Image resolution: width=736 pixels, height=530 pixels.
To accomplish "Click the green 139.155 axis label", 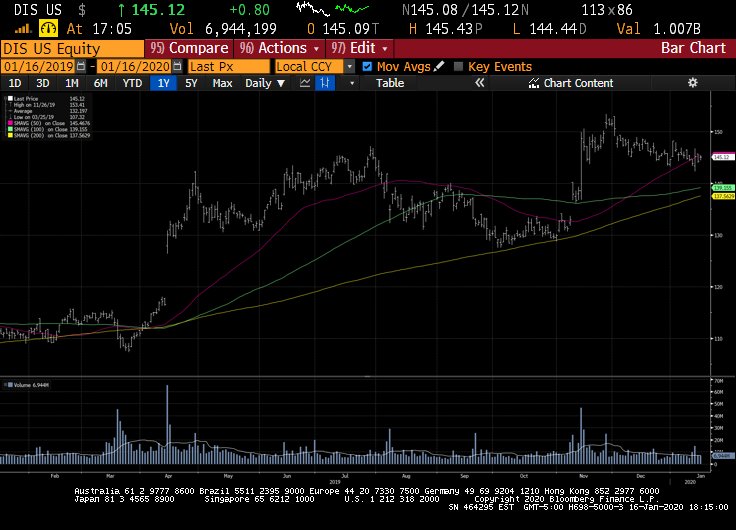I will click(x=723, y=188).
